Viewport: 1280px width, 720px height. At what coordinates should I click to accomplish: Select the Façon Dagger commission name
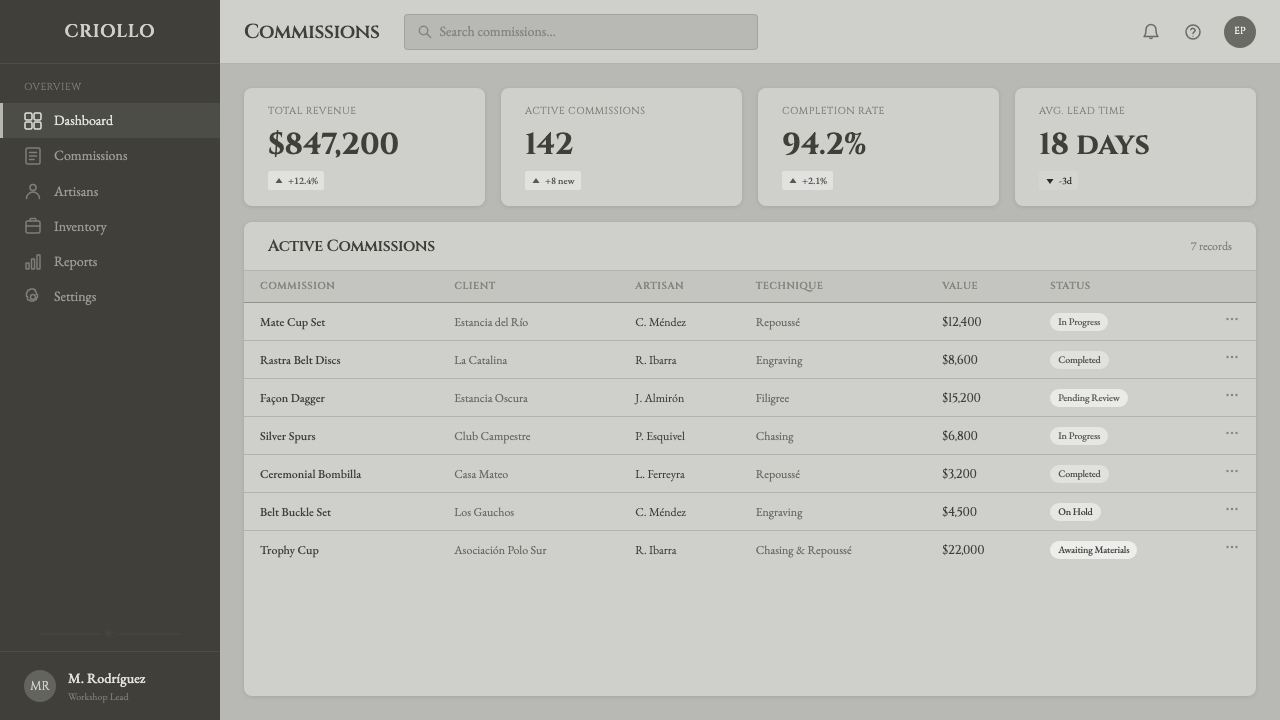tap(292, 398)
